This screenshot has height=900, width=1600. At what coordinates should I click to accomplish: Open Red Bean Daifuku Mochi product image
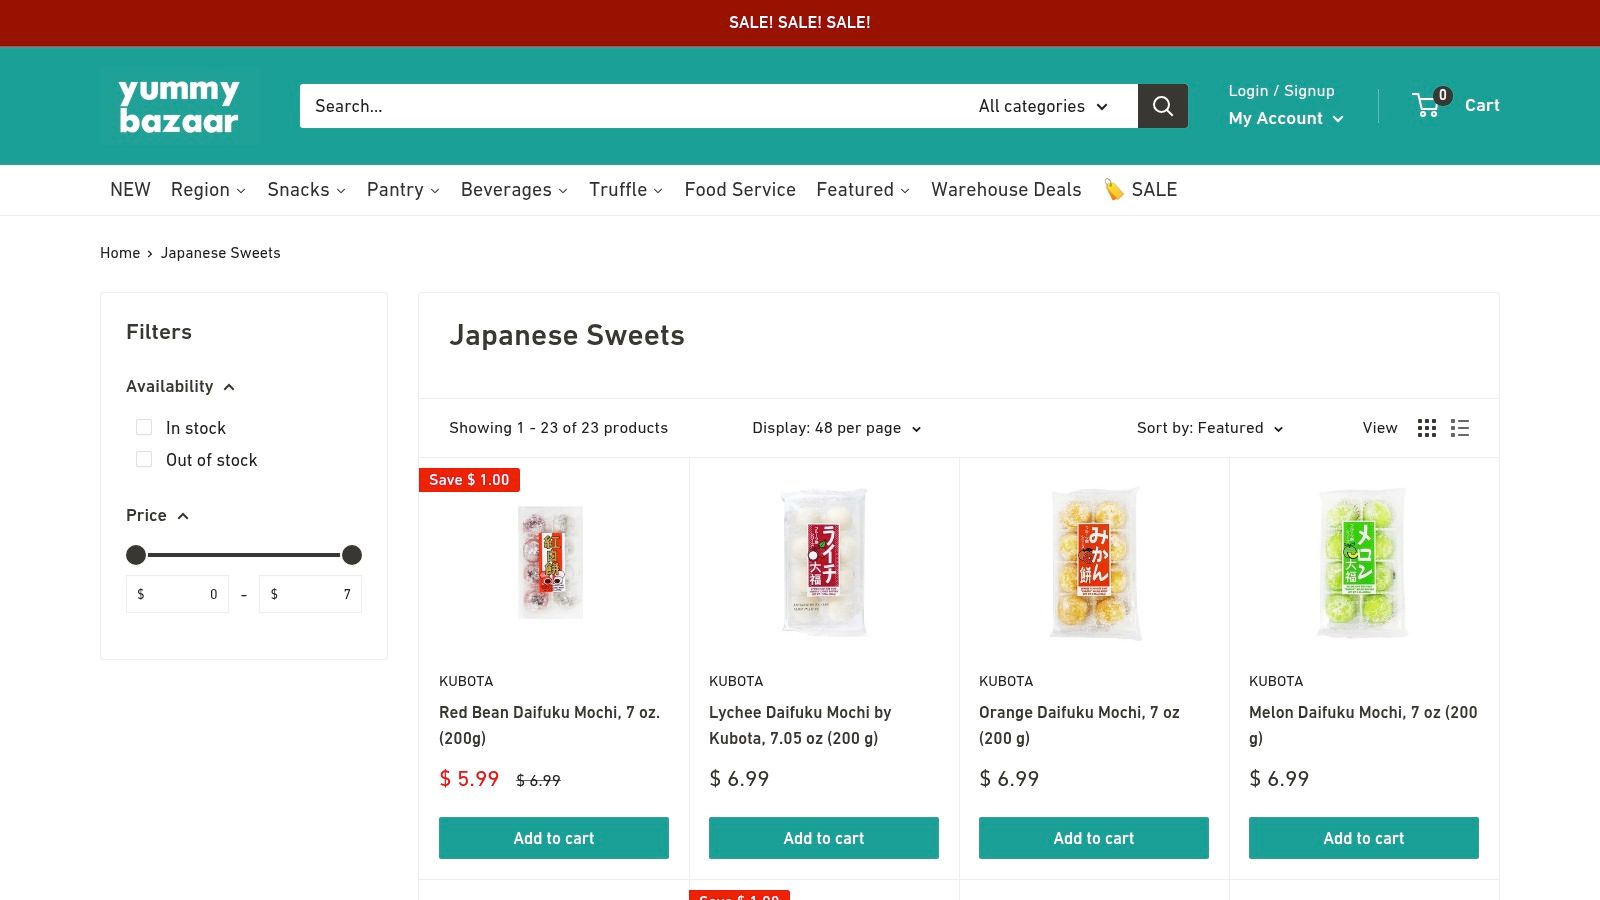coord(551,562)
